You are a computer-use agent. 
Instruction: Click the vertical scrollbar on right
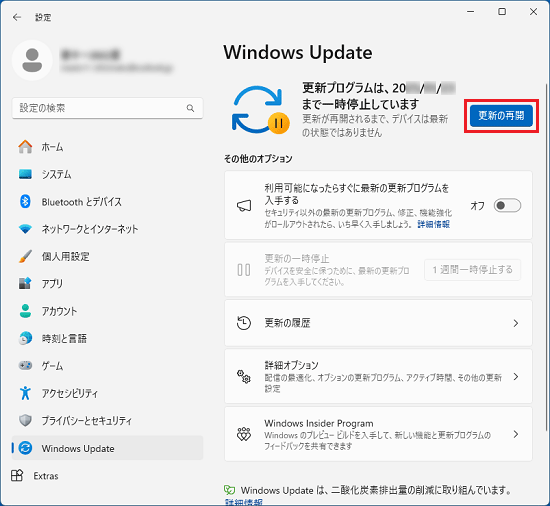click(x=546, y=258)
